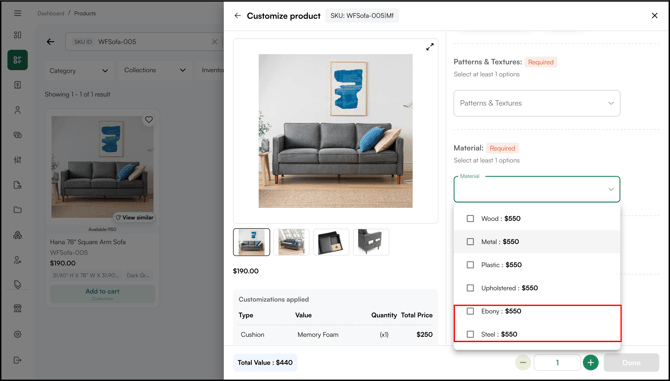This screenshot has width=670, height=381.
Task: Open the folder icon in sidebar
Action: 18,210
